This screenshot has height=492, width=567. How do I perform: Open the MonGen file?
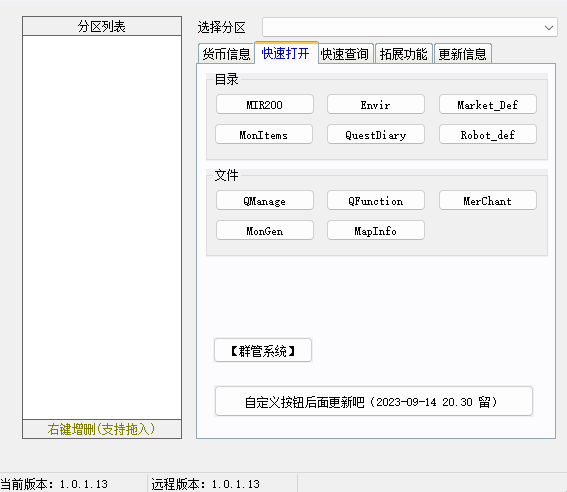265,231
